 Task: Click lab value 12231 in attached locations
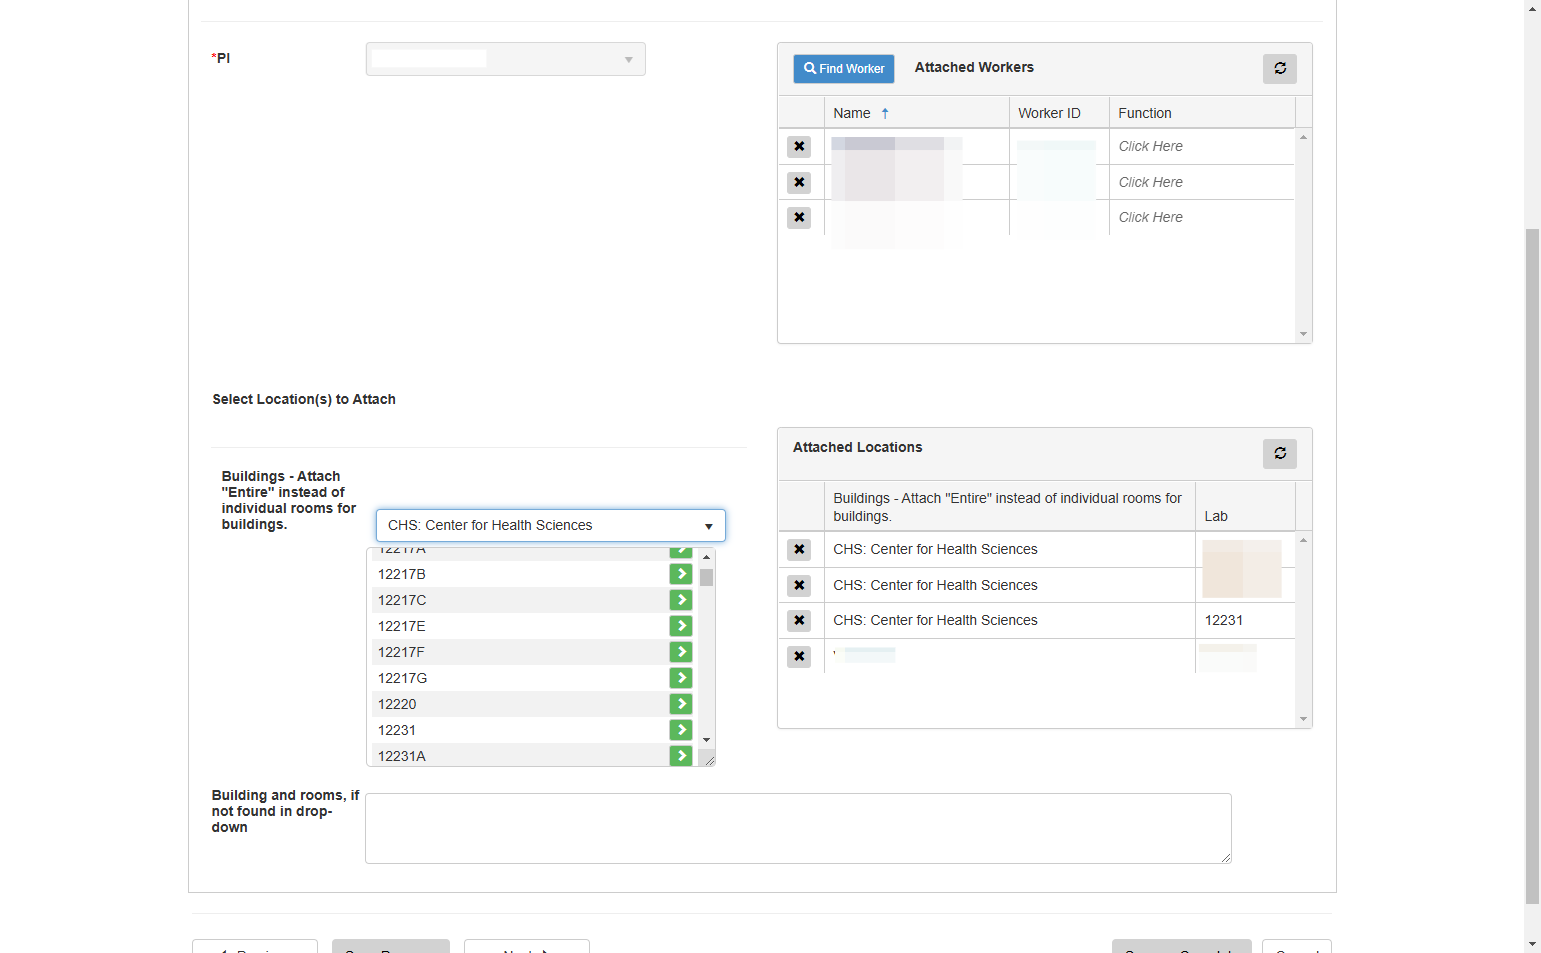pyautogui.click(x=1224, y=620)
